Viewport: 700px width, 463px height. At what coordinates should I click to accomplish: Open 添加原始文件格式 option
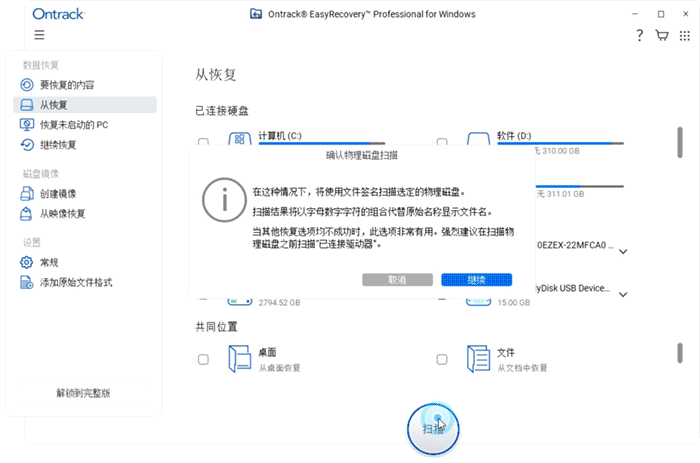pyautogui.click(x=85, y=283)
